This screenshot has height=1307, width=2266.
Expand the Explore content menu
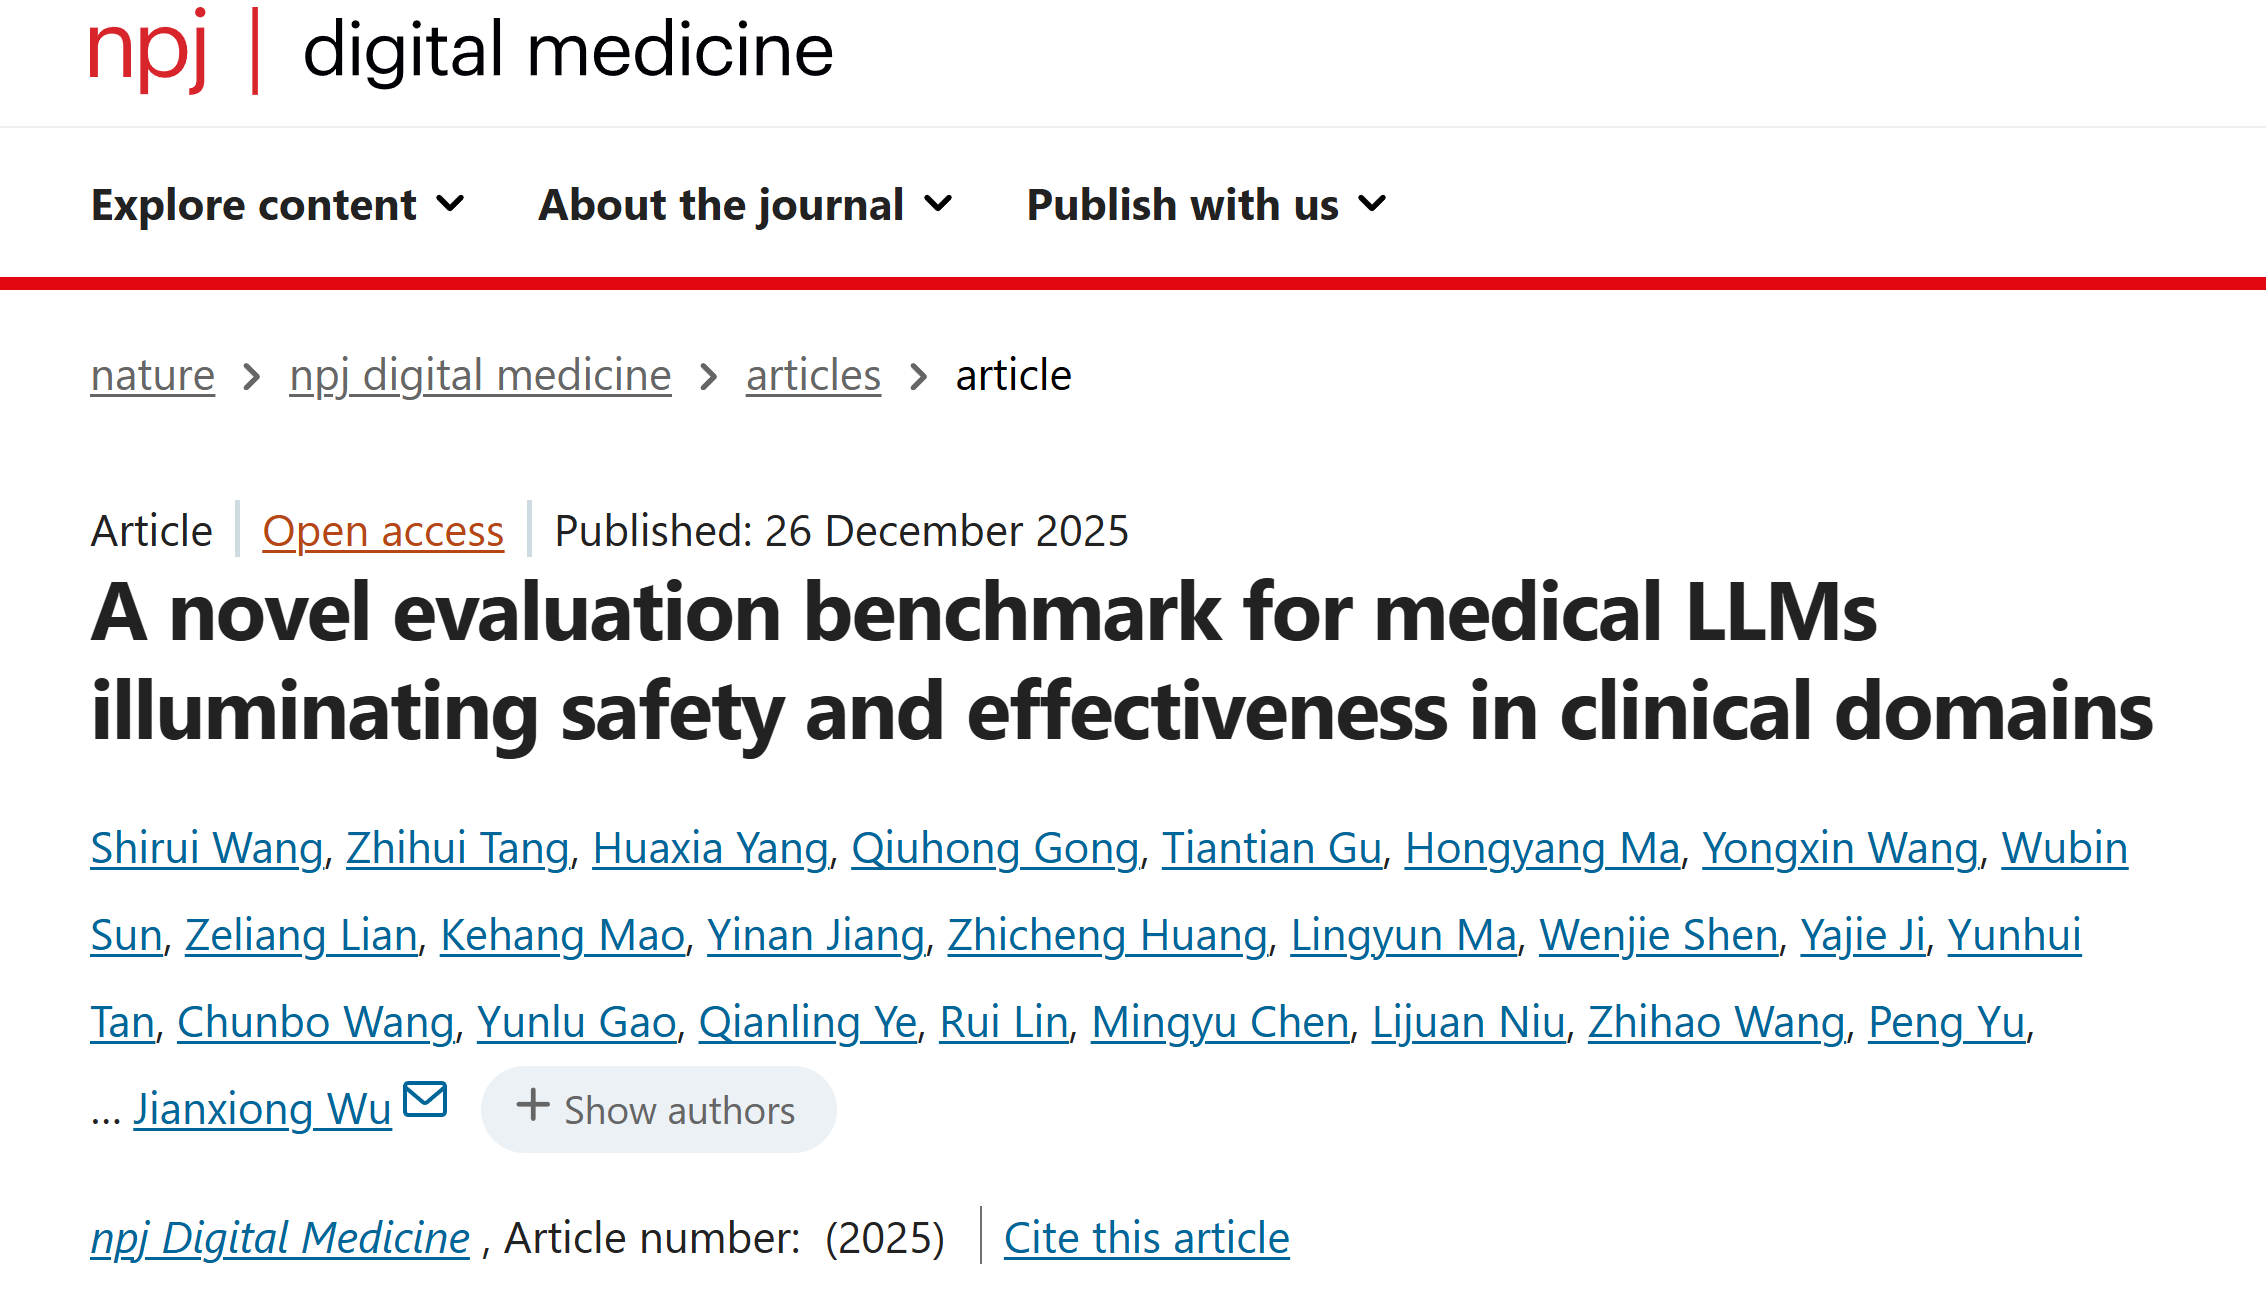tap(277, 205)
